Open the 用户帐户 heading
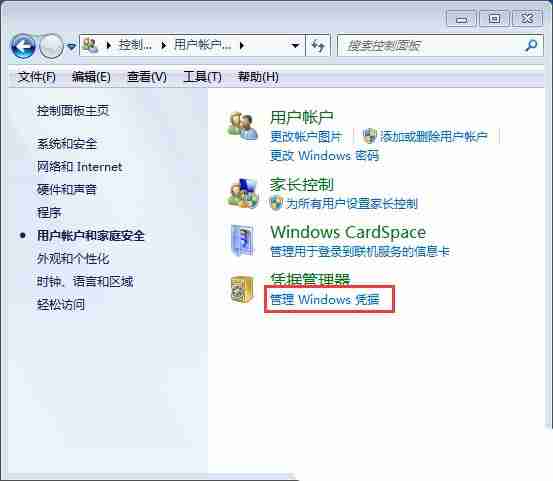The image size is (553, 481). pyautogui.click(x=302, y=117)
